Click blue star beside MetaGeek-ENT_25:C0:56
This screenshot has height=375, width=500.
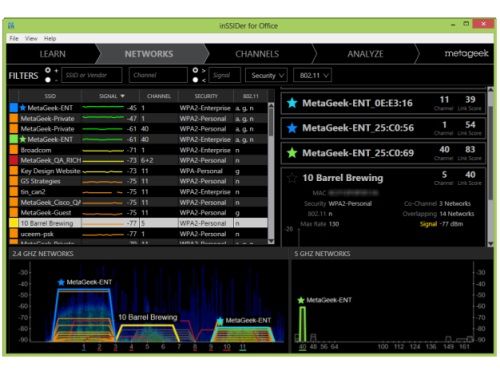coord(292,128)
